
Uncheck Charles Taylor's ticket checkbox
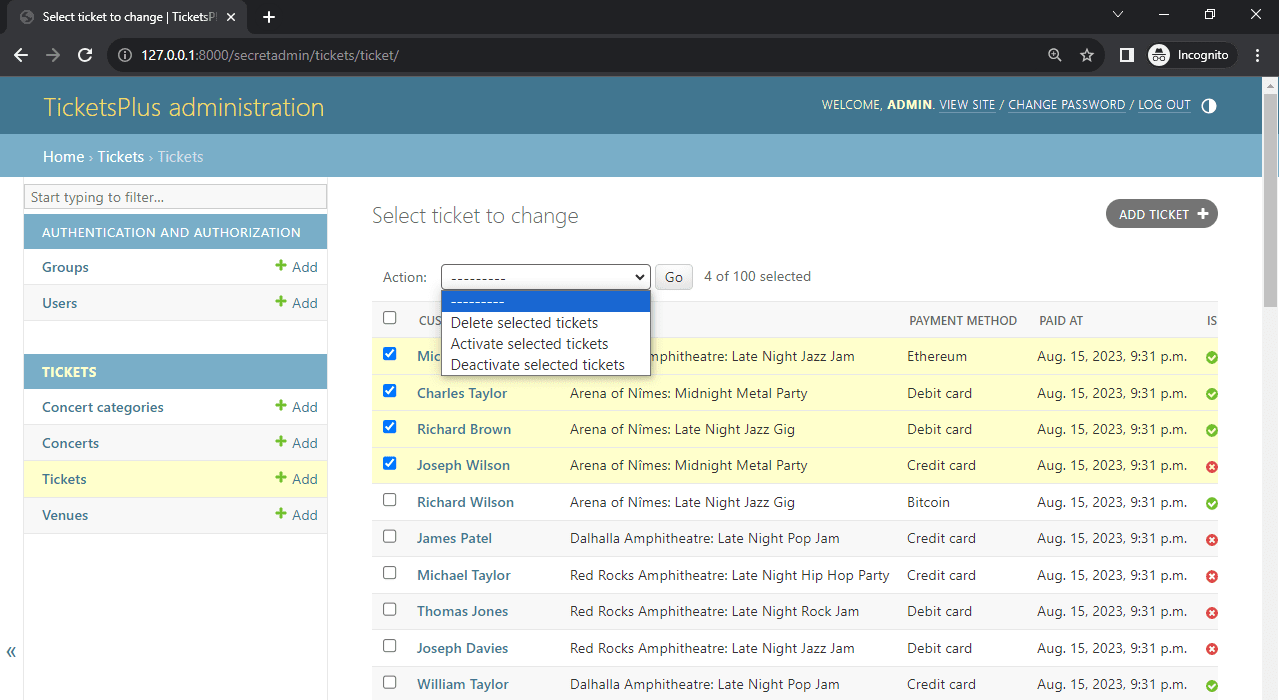(389, 390)
